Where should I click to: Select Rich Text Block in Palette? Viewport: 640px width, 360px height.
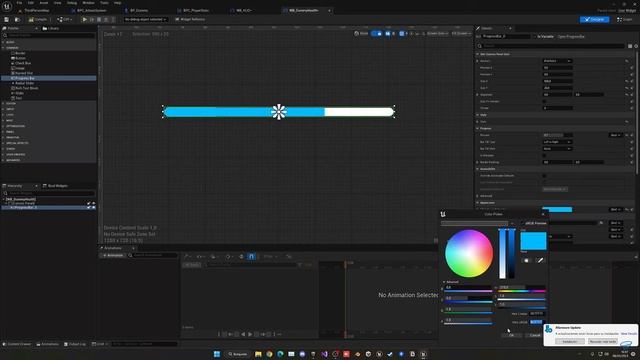pos(27,88)
